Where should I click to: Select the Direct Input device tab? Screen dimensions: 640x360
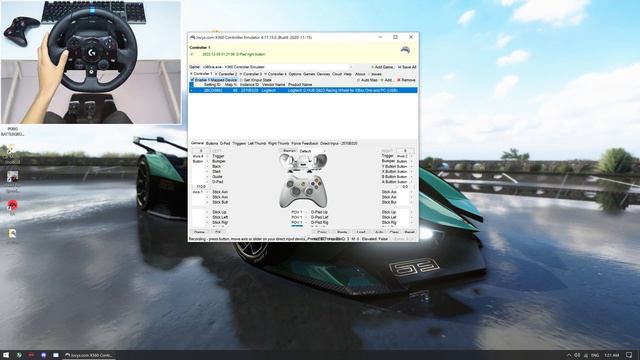[338, 143]
